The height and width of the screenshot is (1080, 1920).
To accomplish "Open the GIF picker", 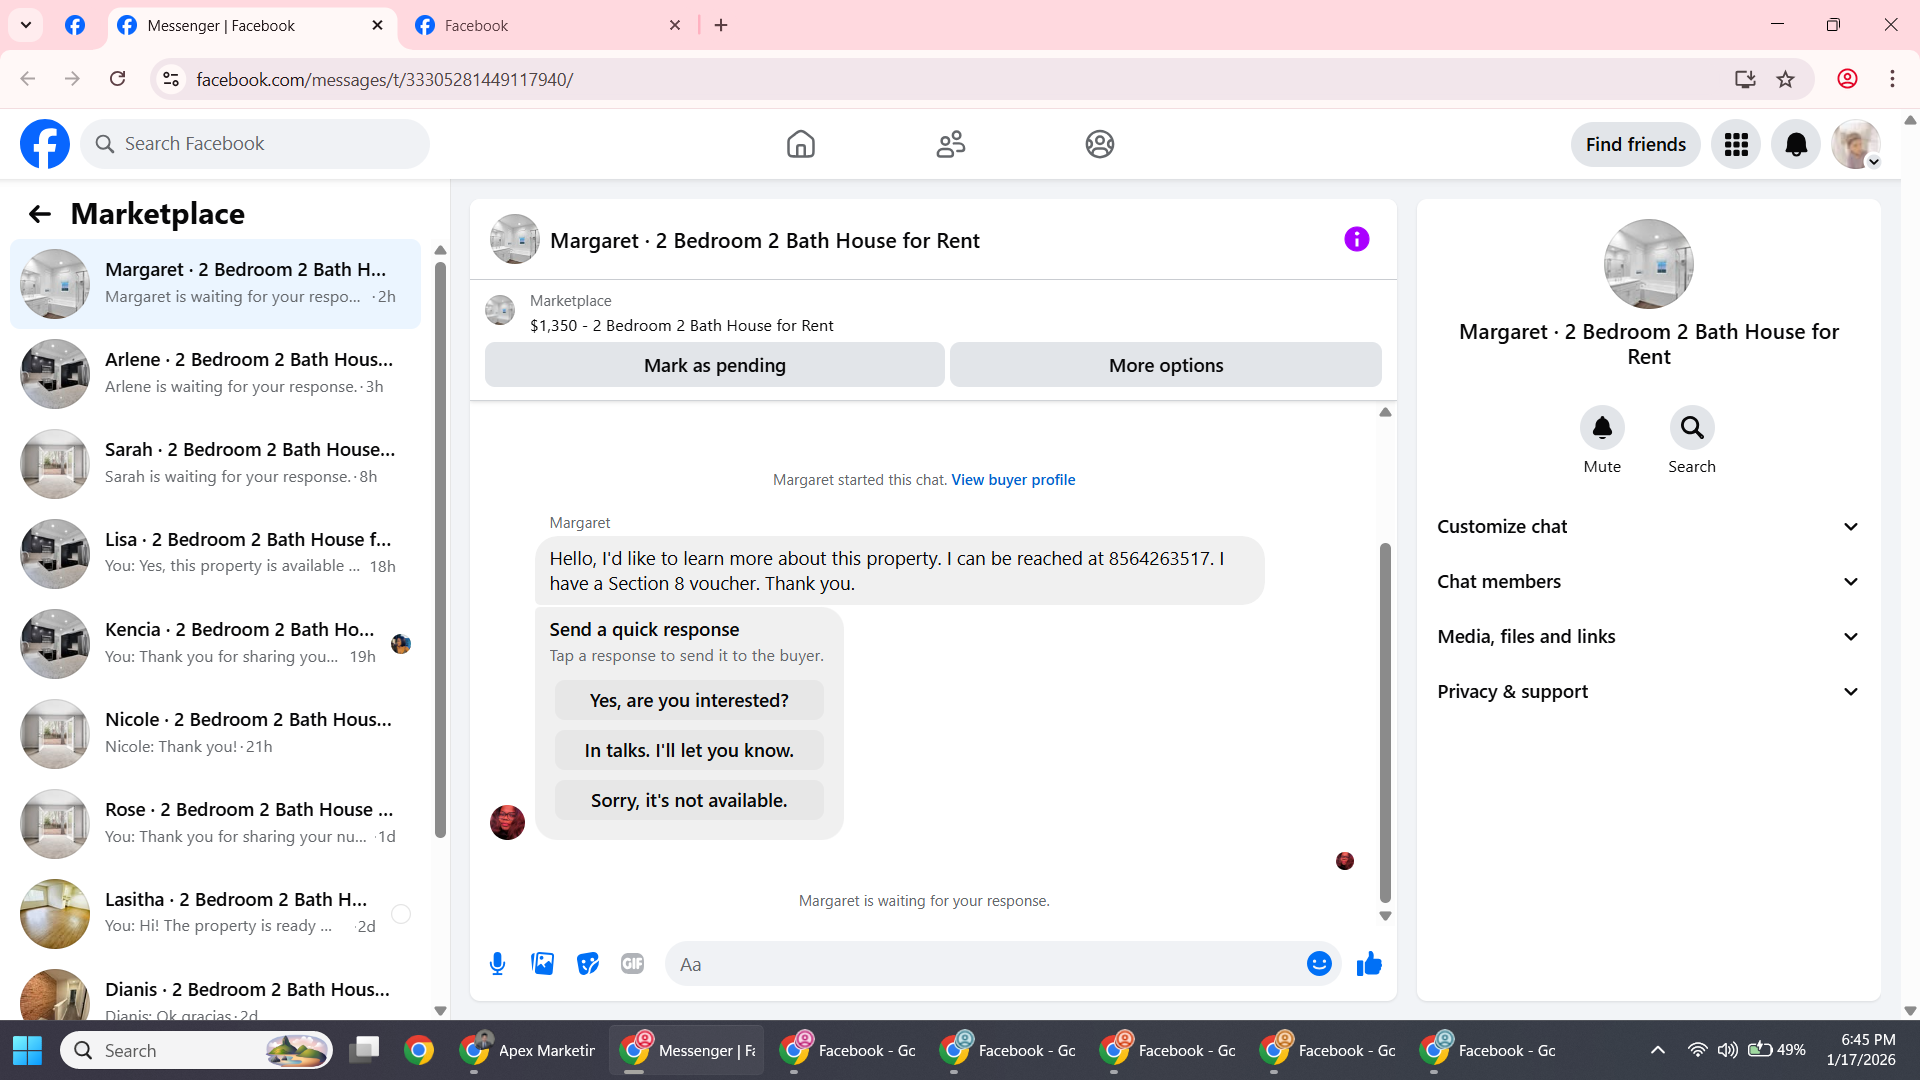I will (632, 964).
